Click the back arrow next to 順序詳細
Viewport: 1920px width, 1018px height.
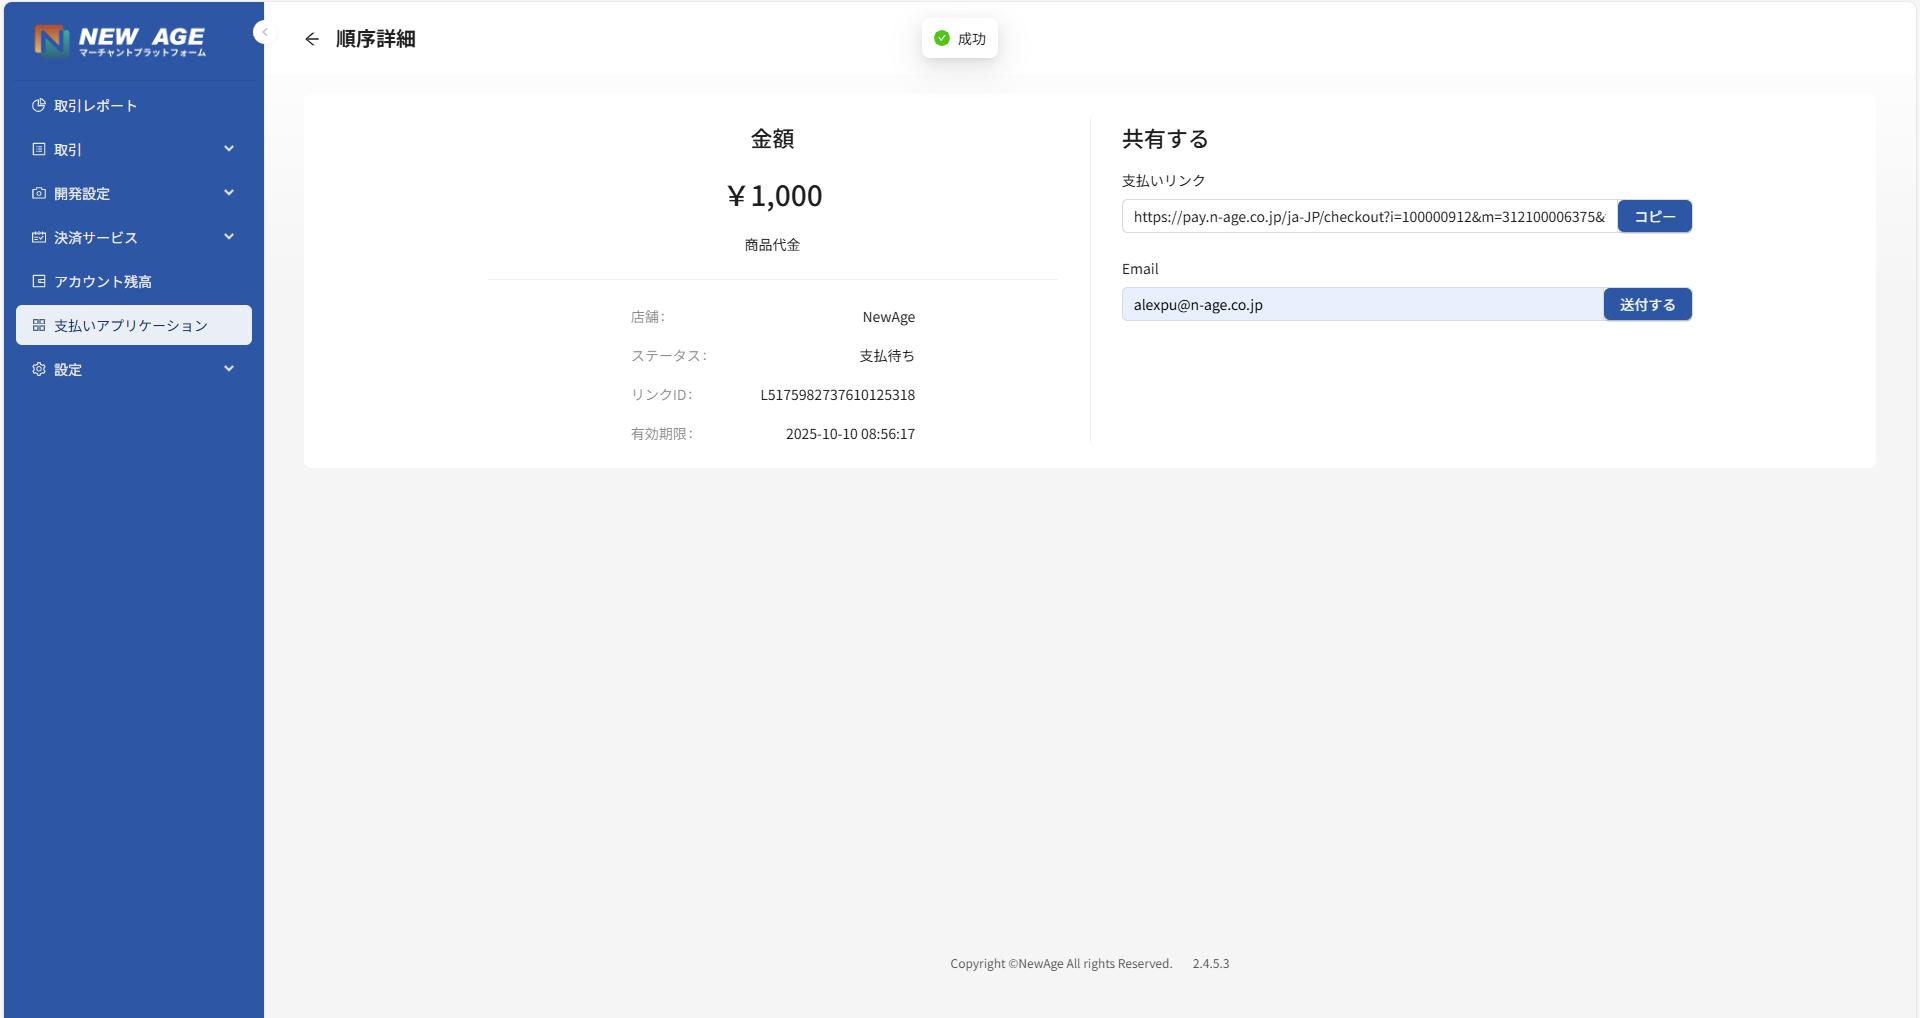click(312, 39)
